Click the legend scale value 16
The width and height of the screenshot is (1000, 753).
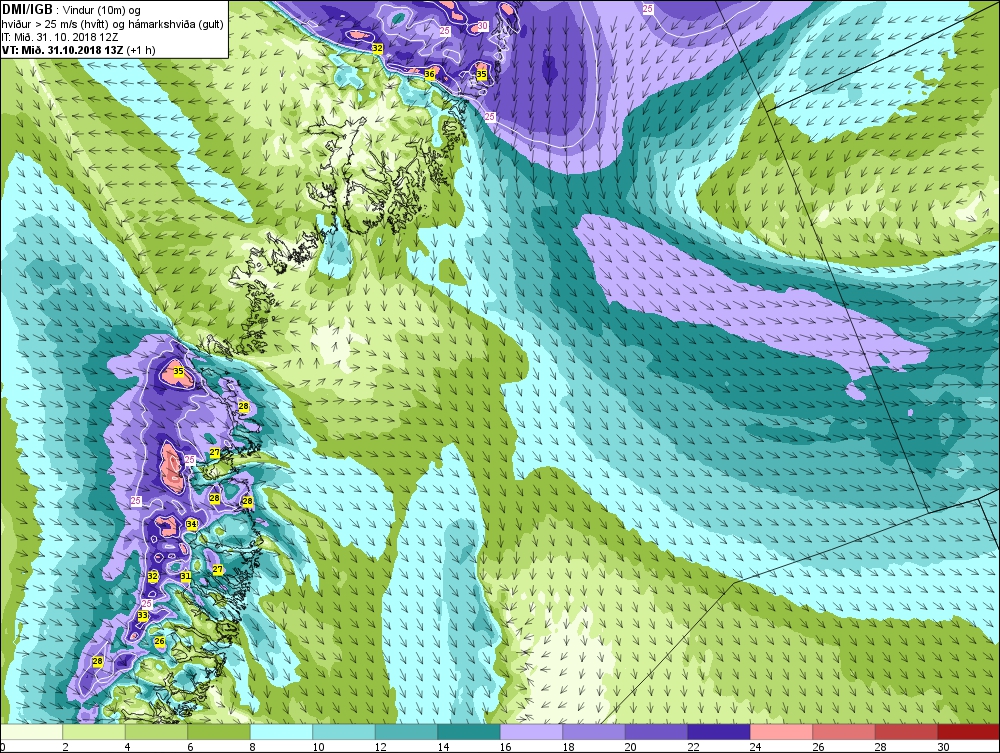coord(506,747)
